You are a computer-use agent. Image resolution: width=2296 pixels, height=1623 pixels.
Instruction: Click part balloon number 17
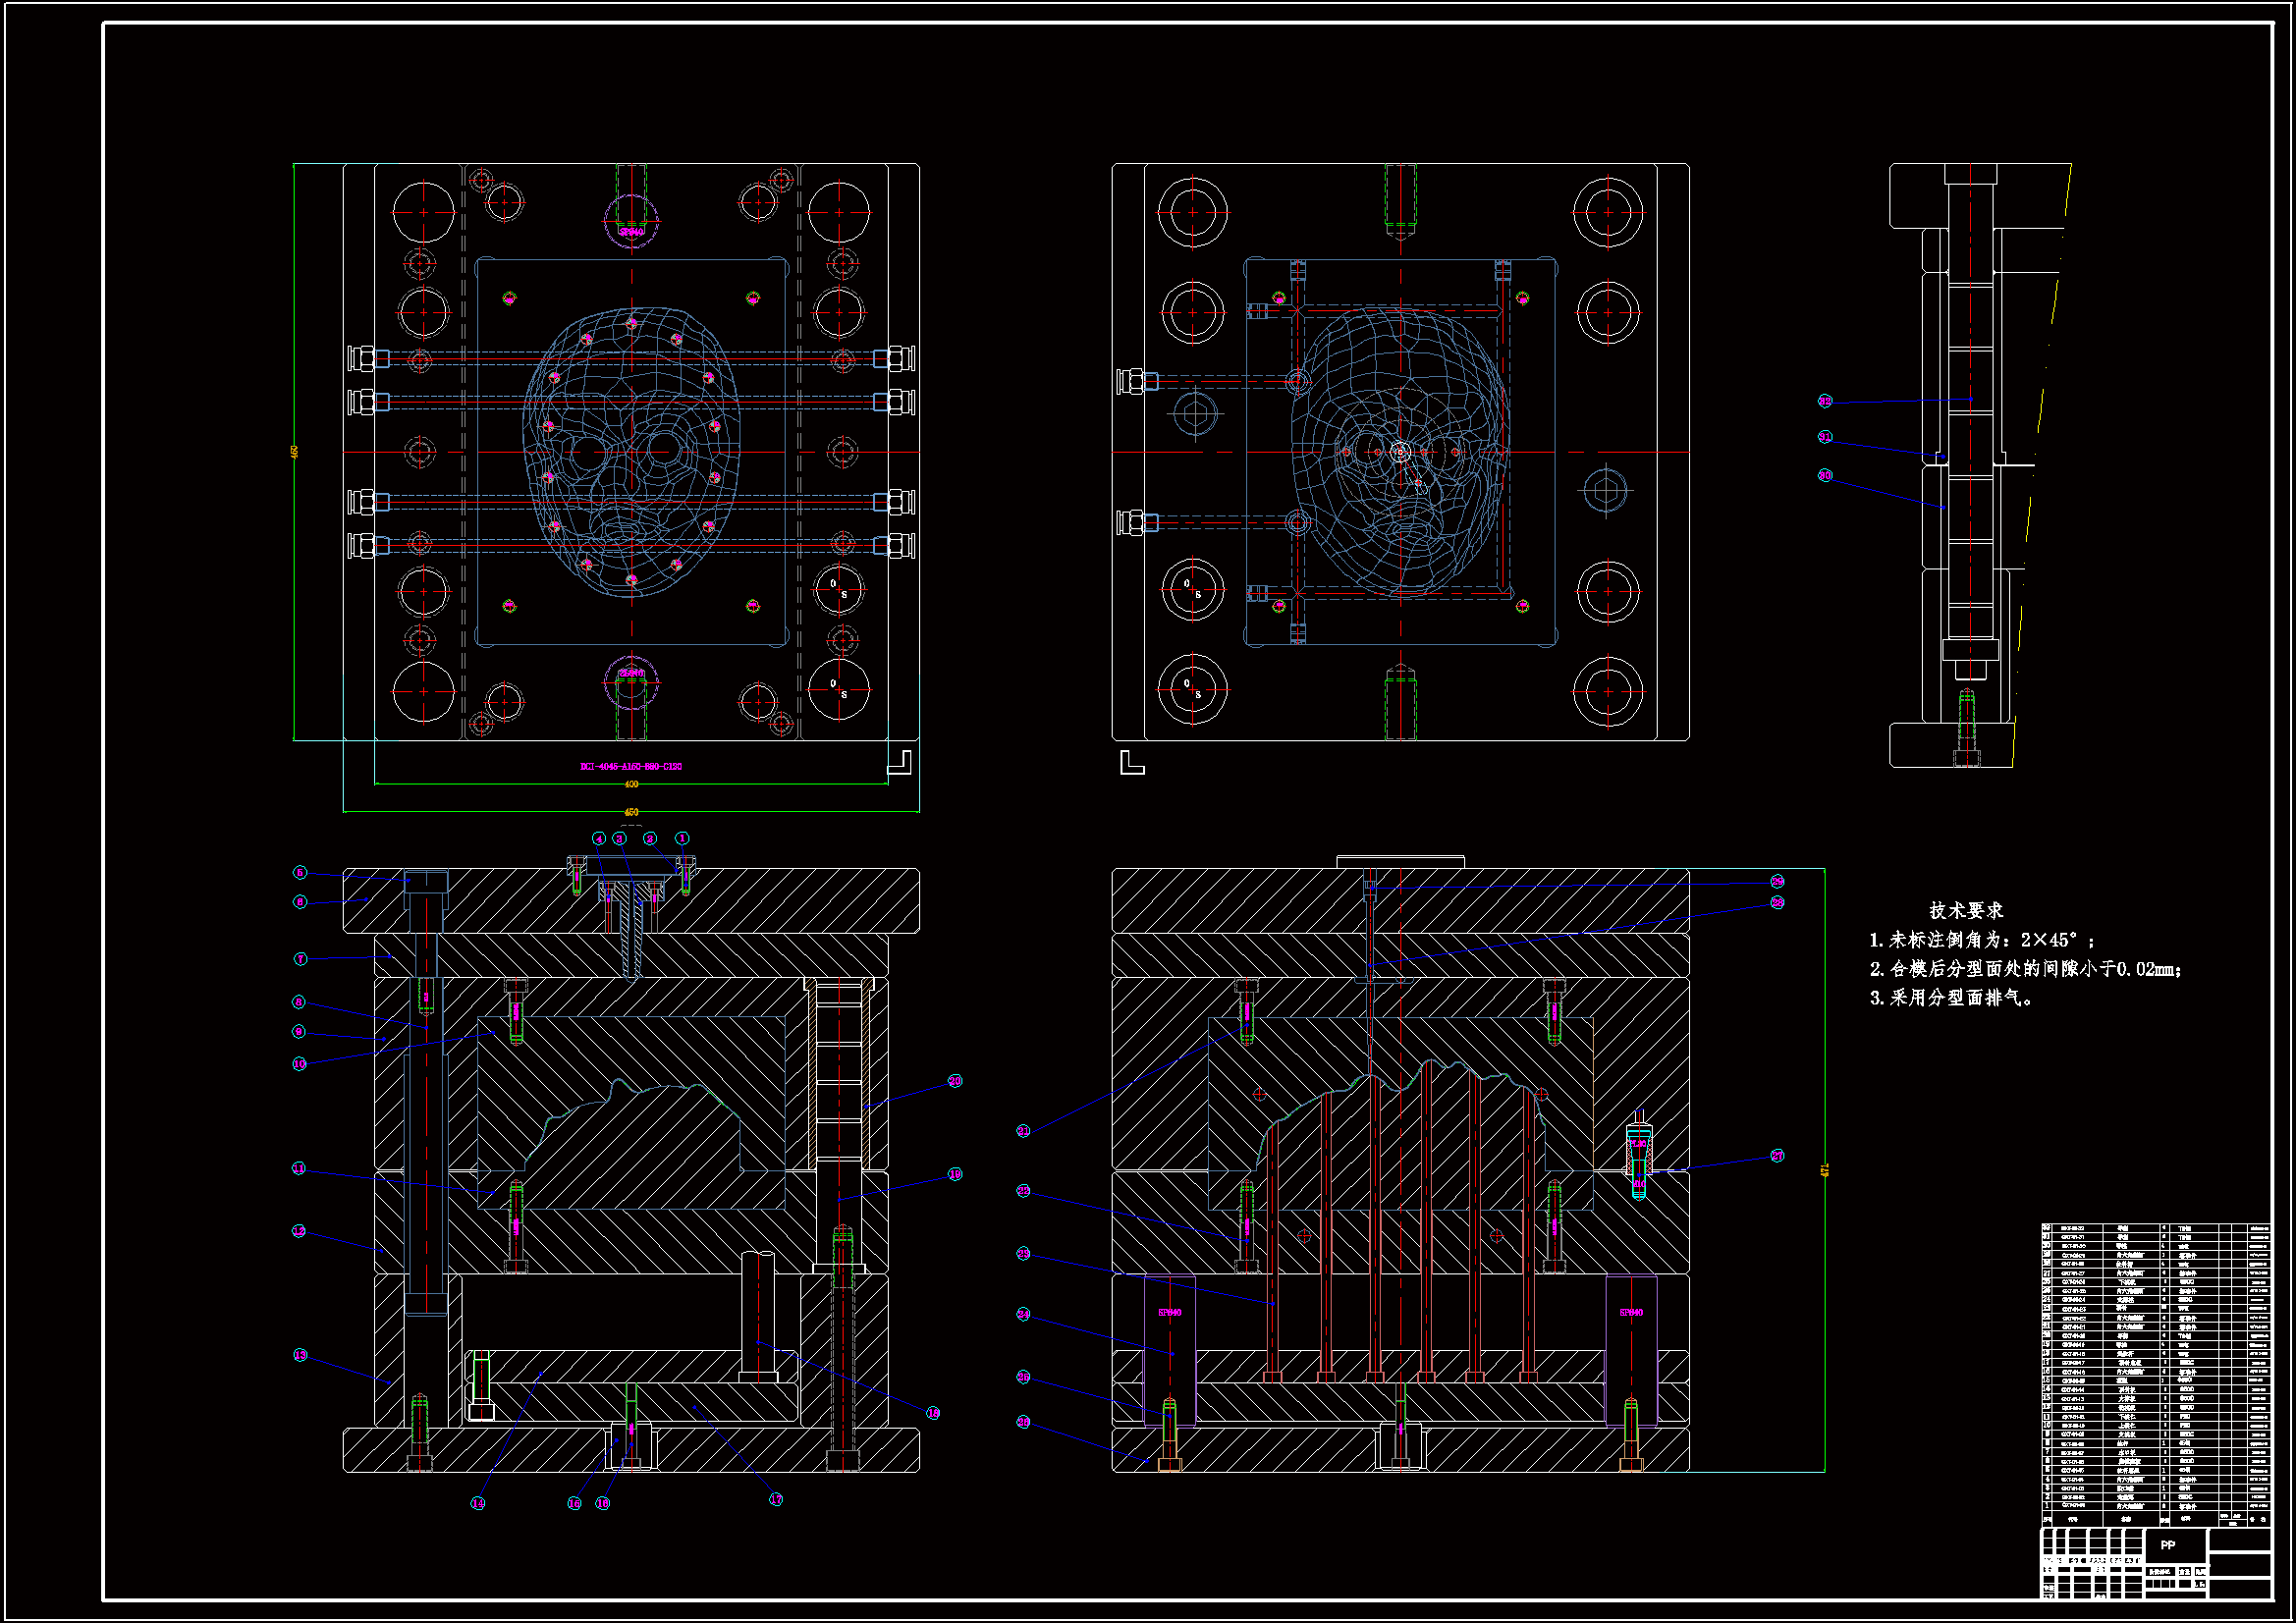pyautogui.click(x=776, y=1499)
